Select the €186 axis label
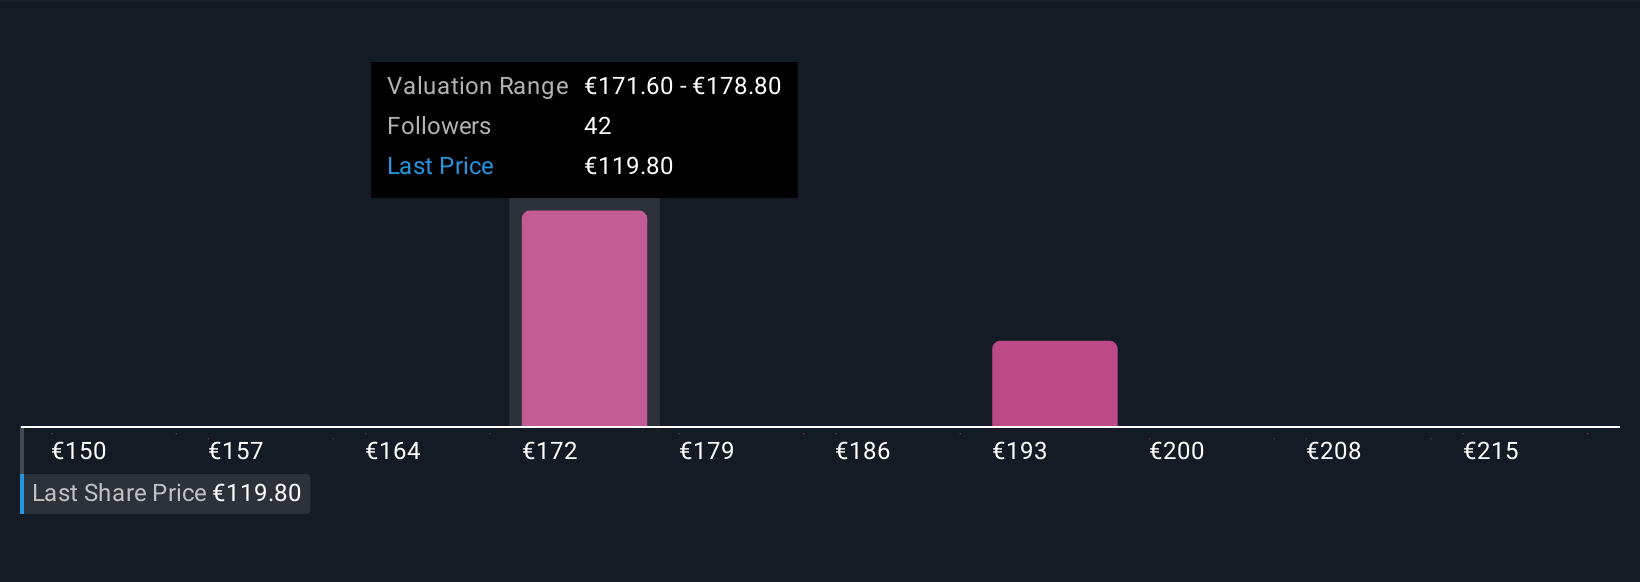Viewport: 1640px width, 582px height. tap(863, 451)
